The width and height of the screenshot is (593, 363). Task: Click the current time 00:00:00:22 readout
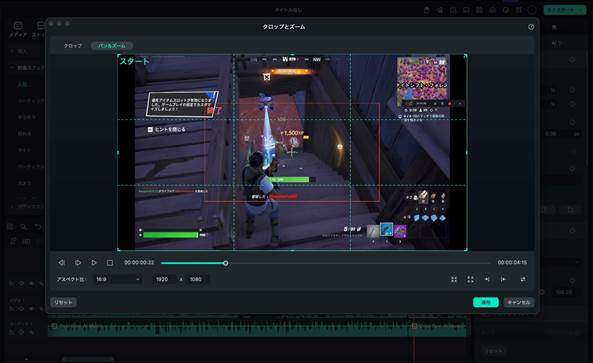(139, 262)
